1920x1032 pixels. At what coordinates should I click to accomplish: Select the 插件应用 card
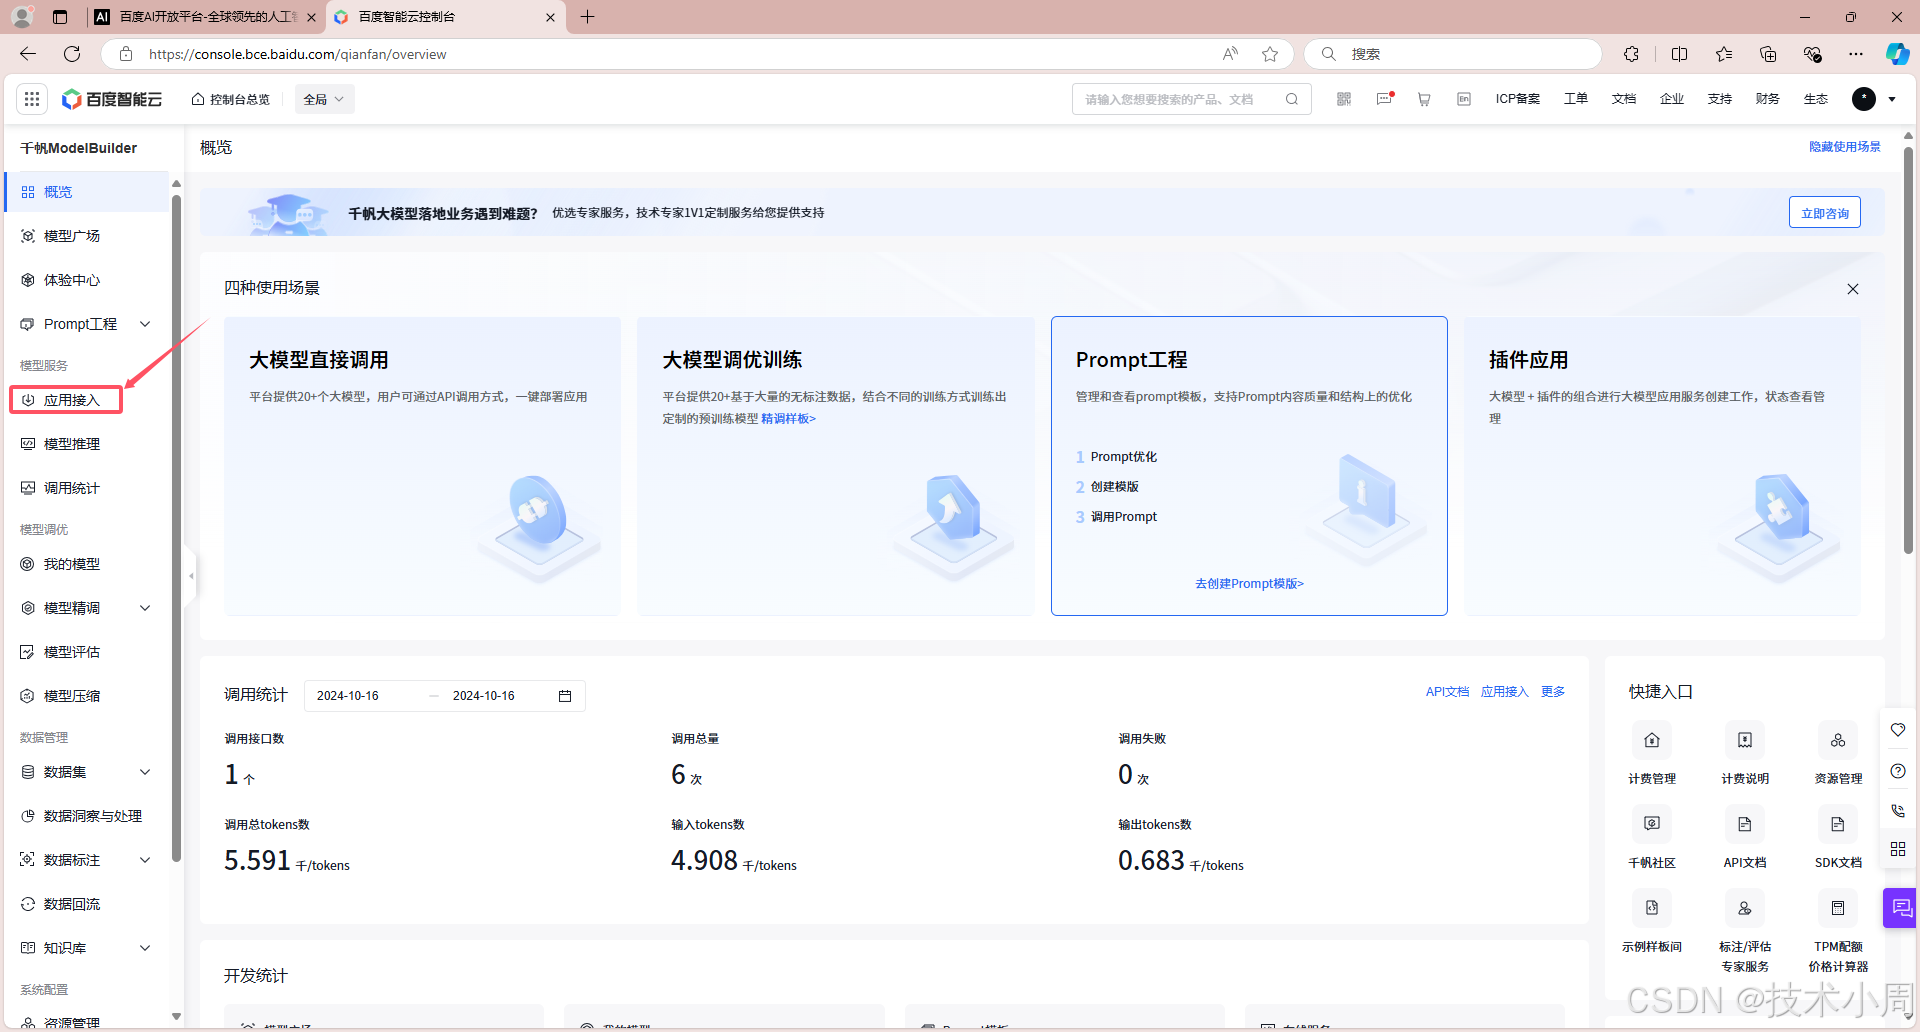[1662, 466]
